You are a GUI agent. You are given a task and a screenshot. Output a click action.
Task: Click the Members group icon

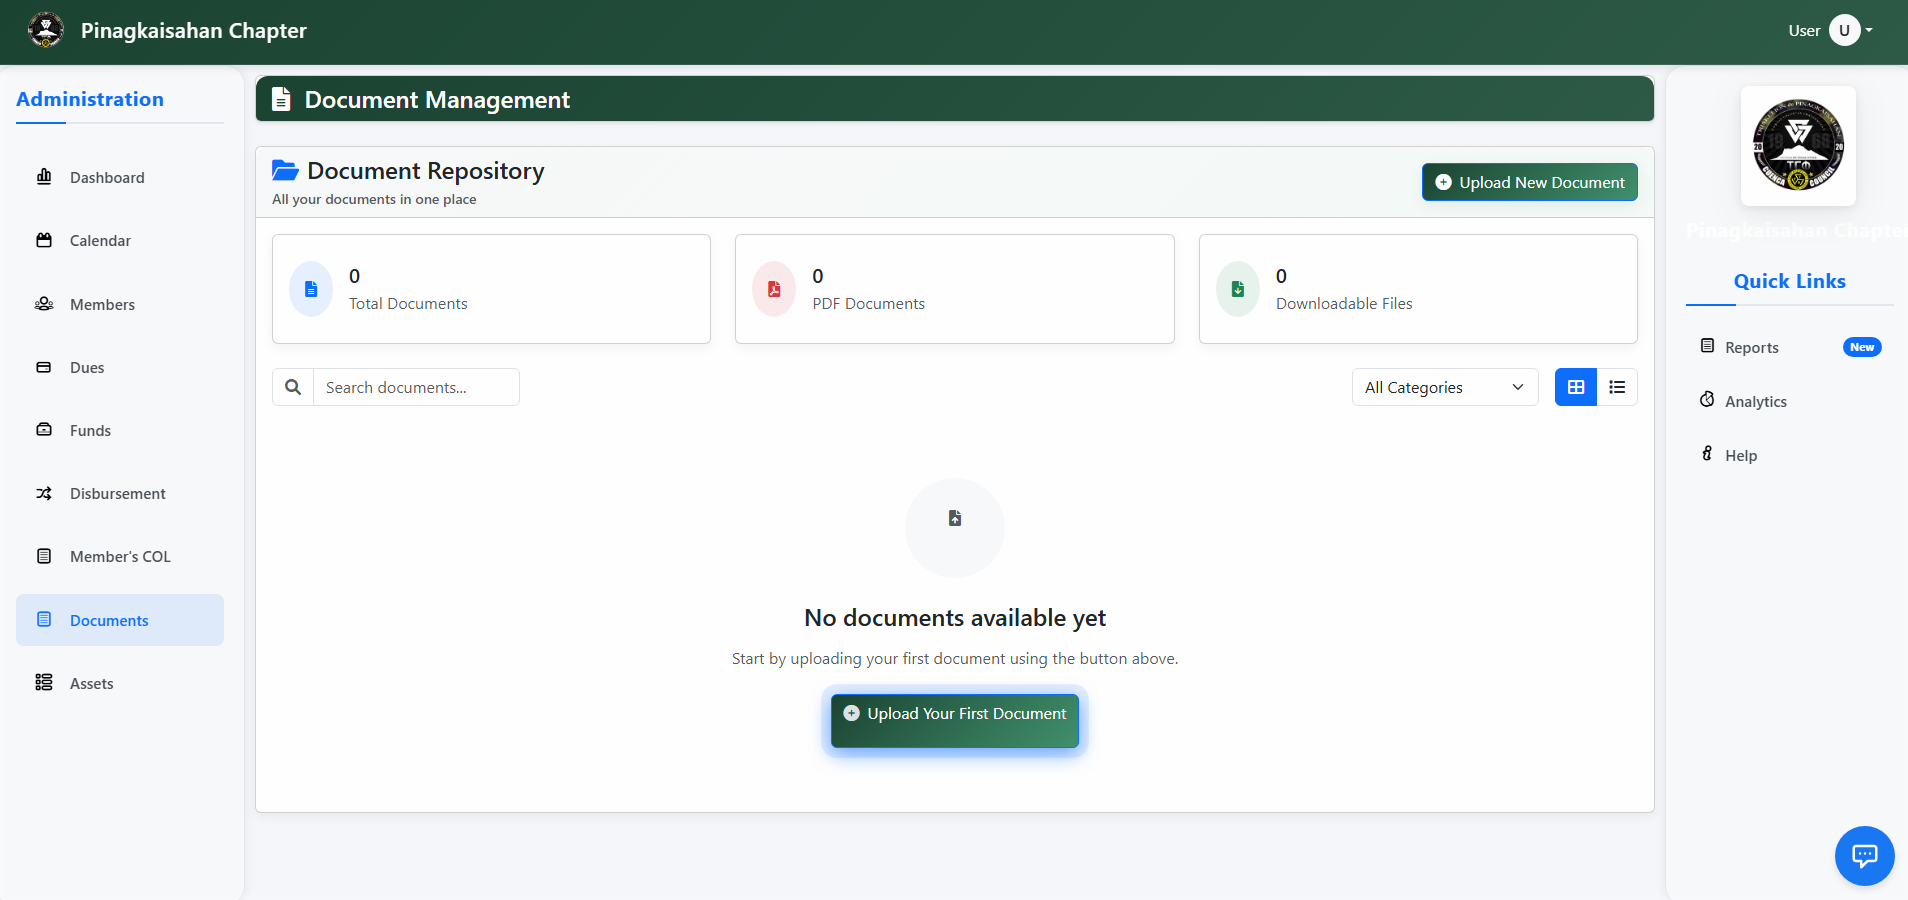coord(44,304)
